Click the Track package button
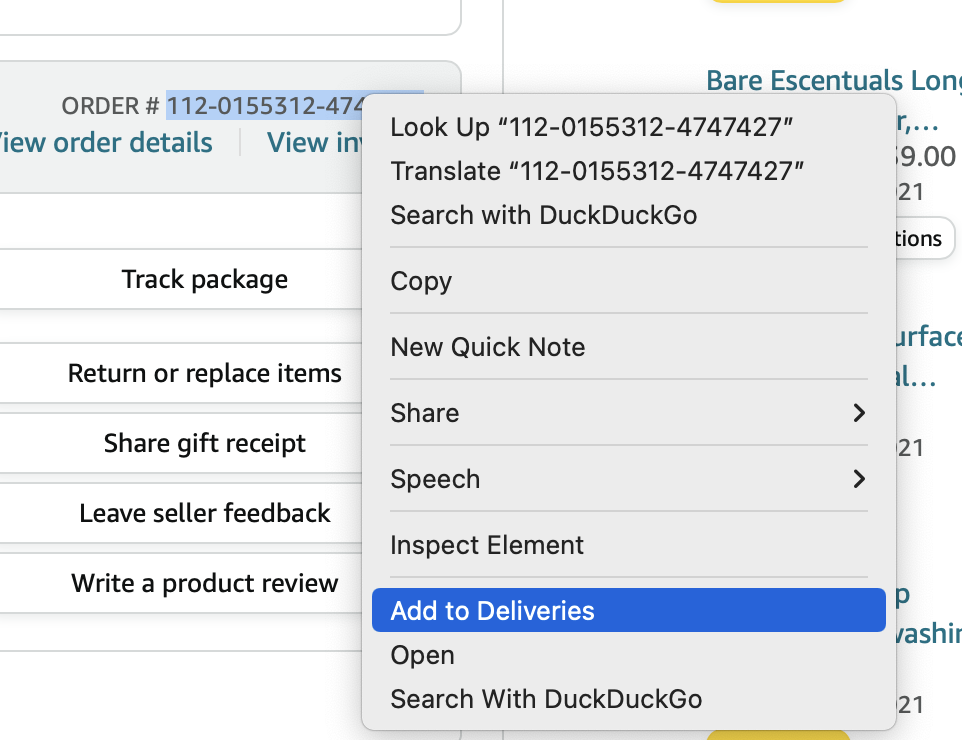The width and height of the screenshot is (962, 740). [x=205, y=279]
